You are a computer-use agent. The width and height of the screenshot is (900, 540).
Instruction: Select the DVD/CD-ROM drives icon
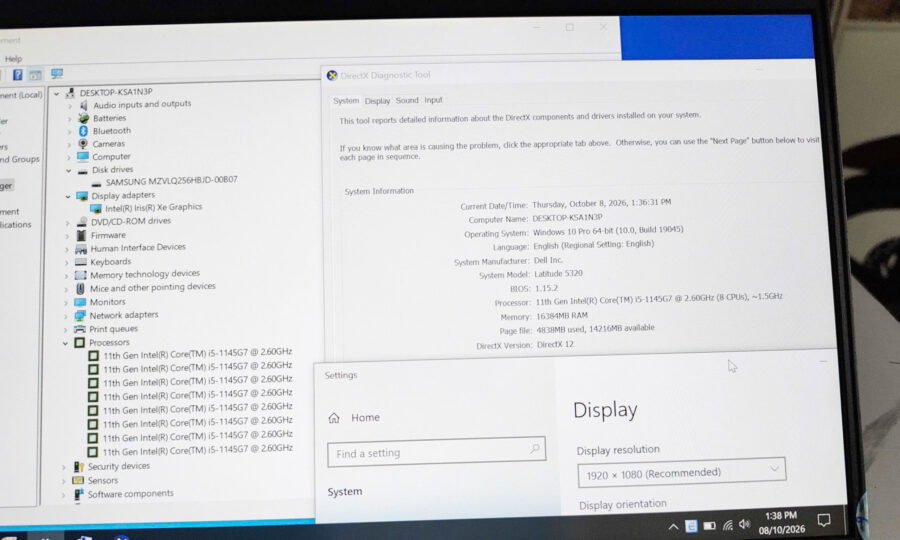click(x=82, y=222)
